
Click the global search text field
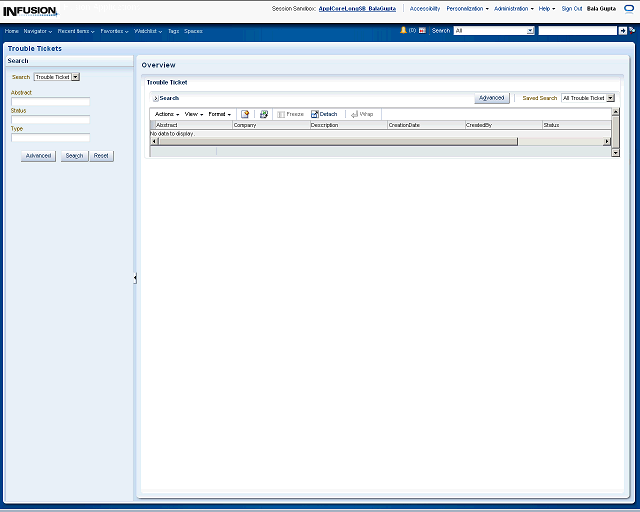coord(578,31)
